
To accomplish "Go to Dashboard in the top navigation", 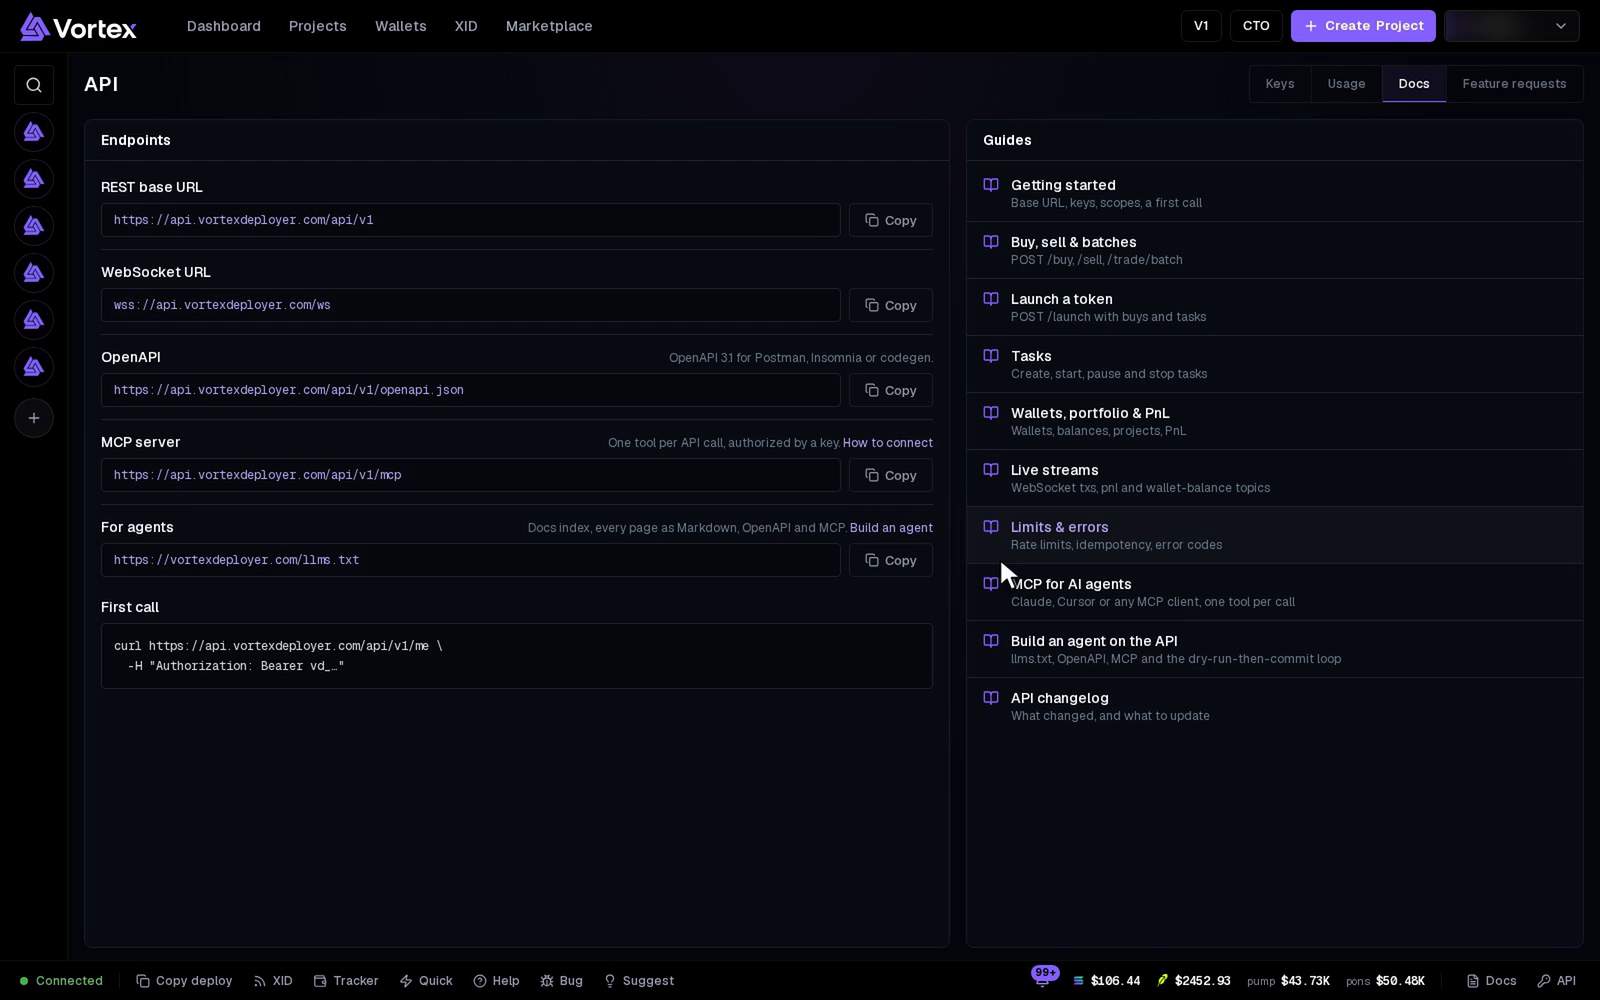I will pyautogui.click(x=224, y=26).
